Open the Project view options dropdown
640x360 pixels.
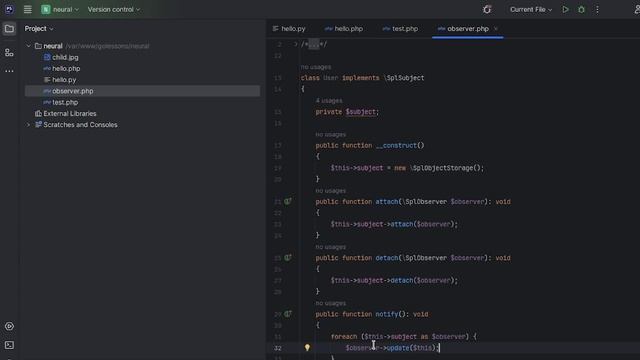point(39,29)
